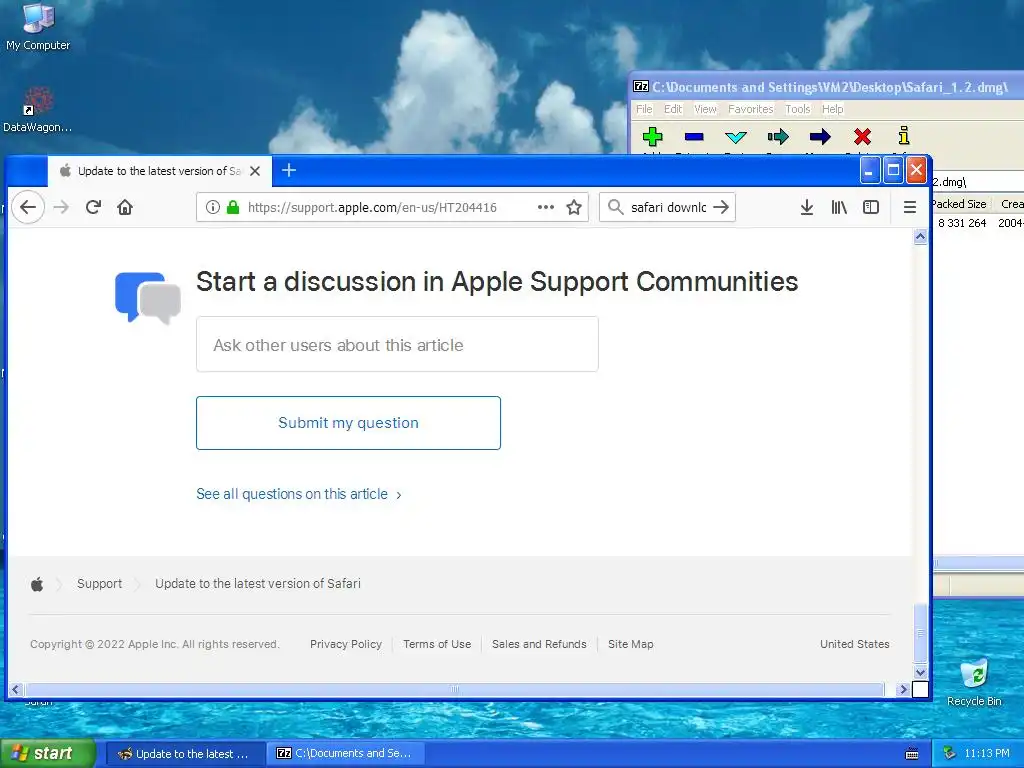Click the Add green plus in 7-Zip

652,136
